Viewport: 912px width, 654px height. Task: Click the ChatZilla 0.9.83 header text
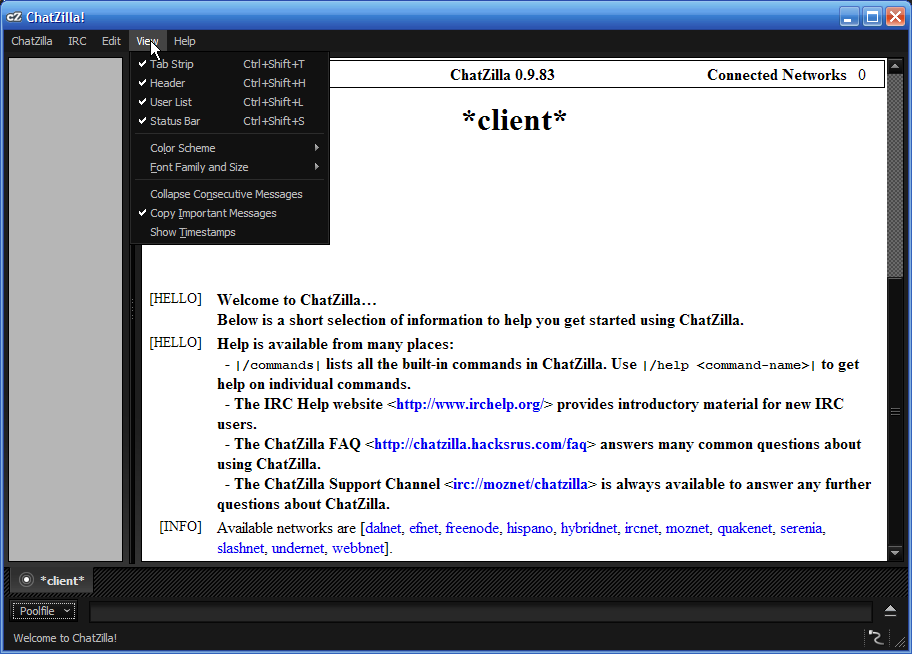click(x=503, y=75)
